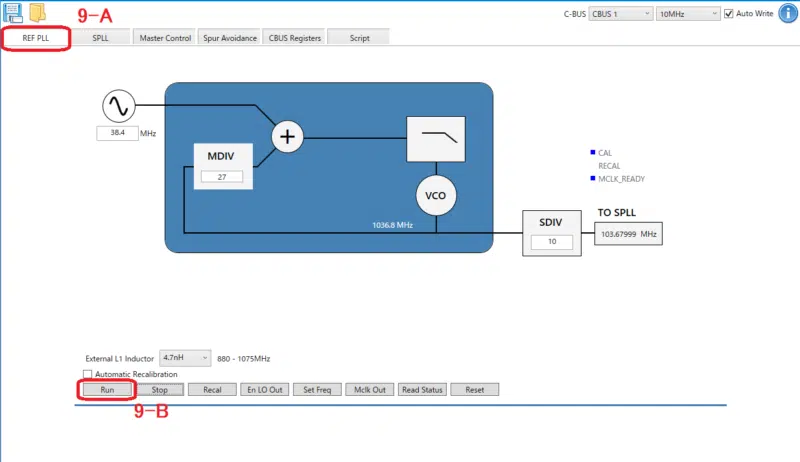This screenshot has width=800, height=462.
Task: Click the CAL status indicator
Action: pos(593,153)
